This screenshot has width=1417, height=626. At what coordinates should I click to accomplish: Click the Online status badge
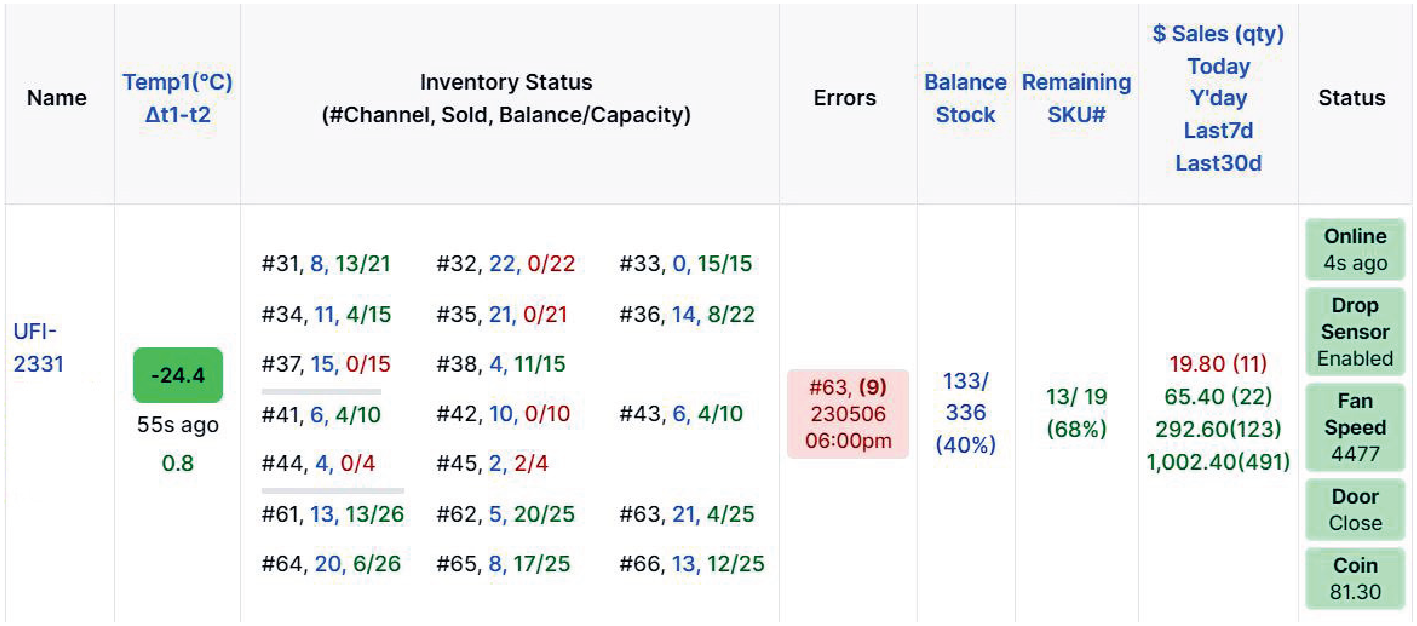1355,249
